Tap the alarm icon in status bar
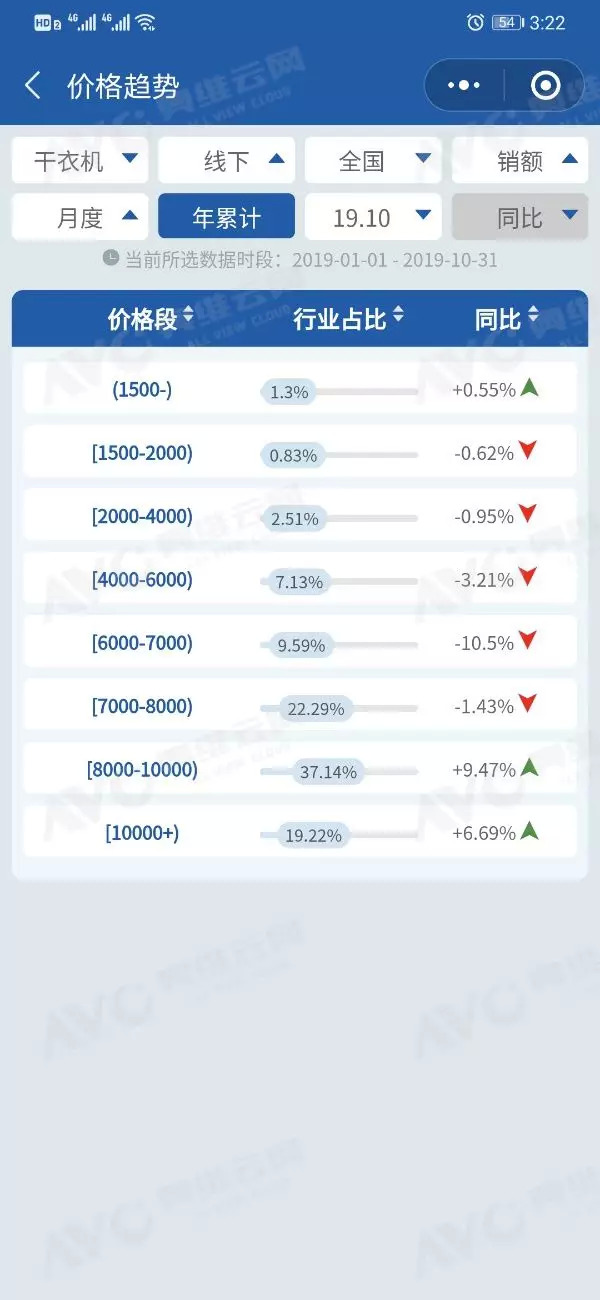600x1300 pixels. point(475,22)
